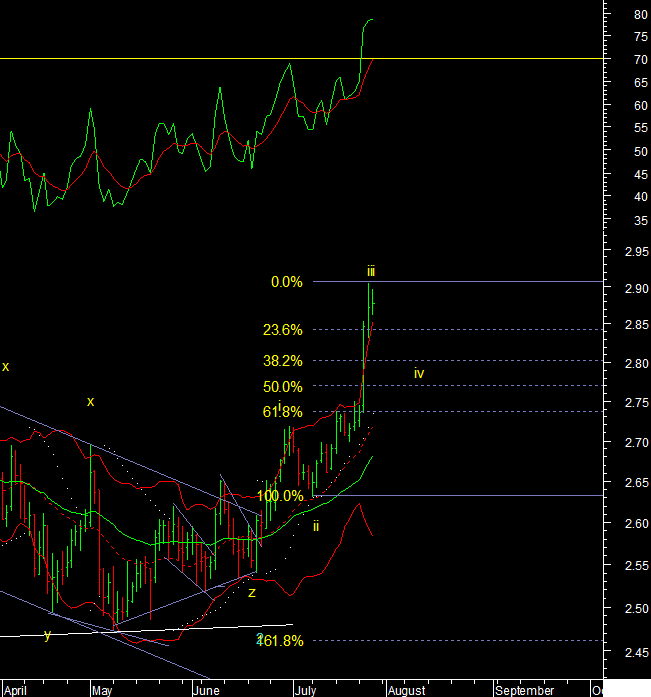The image size is (651, 697).
Task: Click the 23.6% Fibonacci level label
Action: [x=283, y=330]
